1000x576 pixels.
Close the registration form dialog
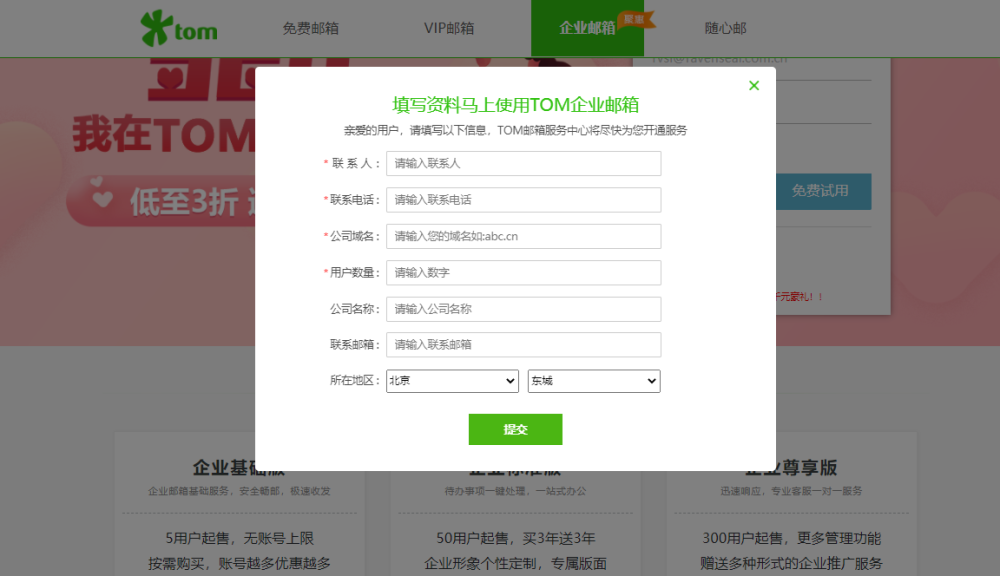(754, 85)
